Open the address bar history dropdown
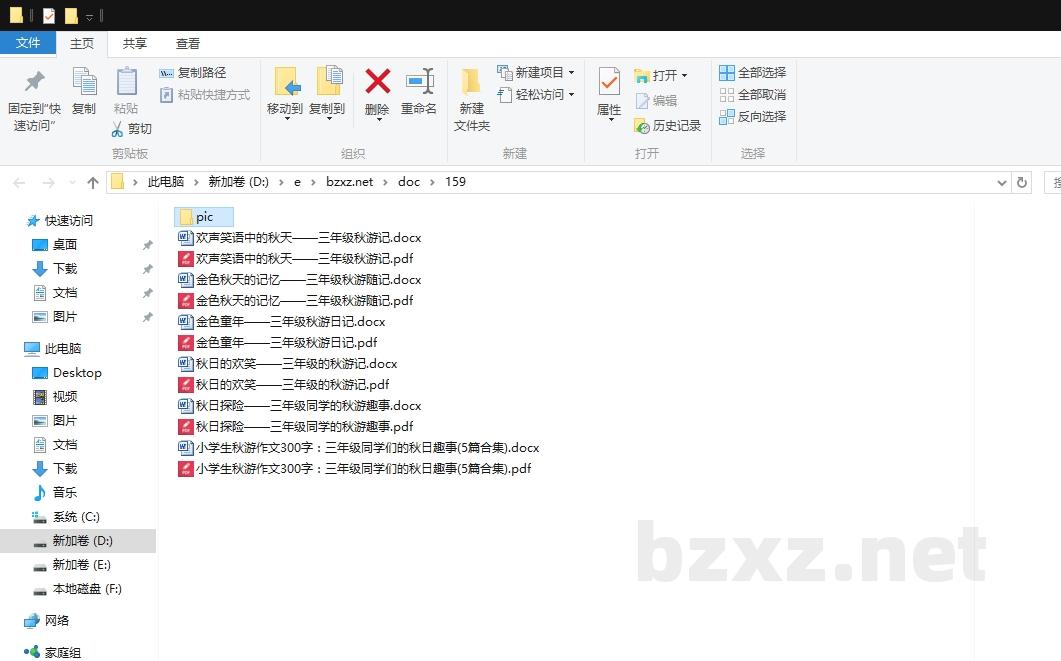1061x661 pixels. 1002,182
